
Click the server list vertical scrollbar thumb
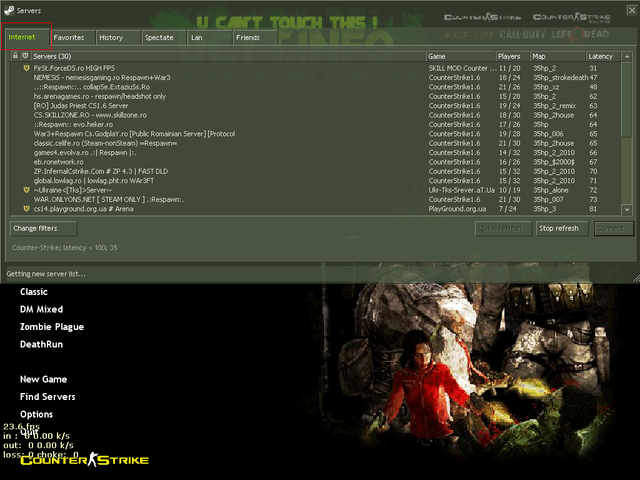pyautogui.click(x=627, y=100)
